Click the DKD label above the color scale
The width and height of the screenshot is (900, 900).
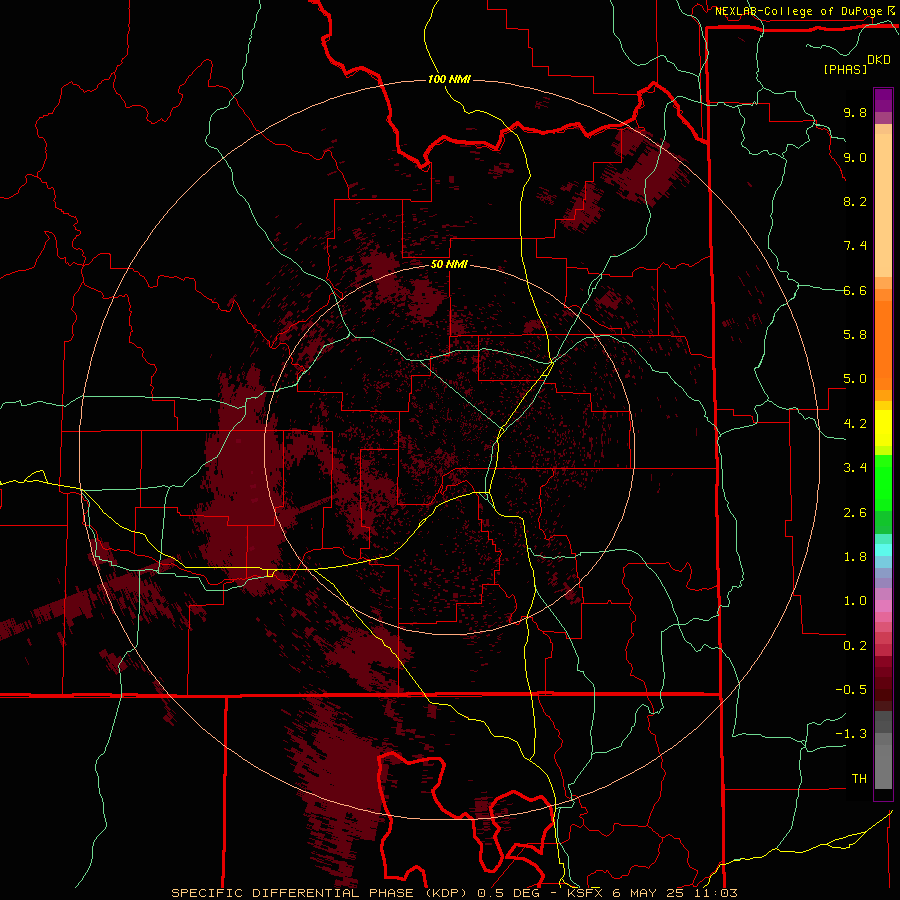[x=879, y=60]
